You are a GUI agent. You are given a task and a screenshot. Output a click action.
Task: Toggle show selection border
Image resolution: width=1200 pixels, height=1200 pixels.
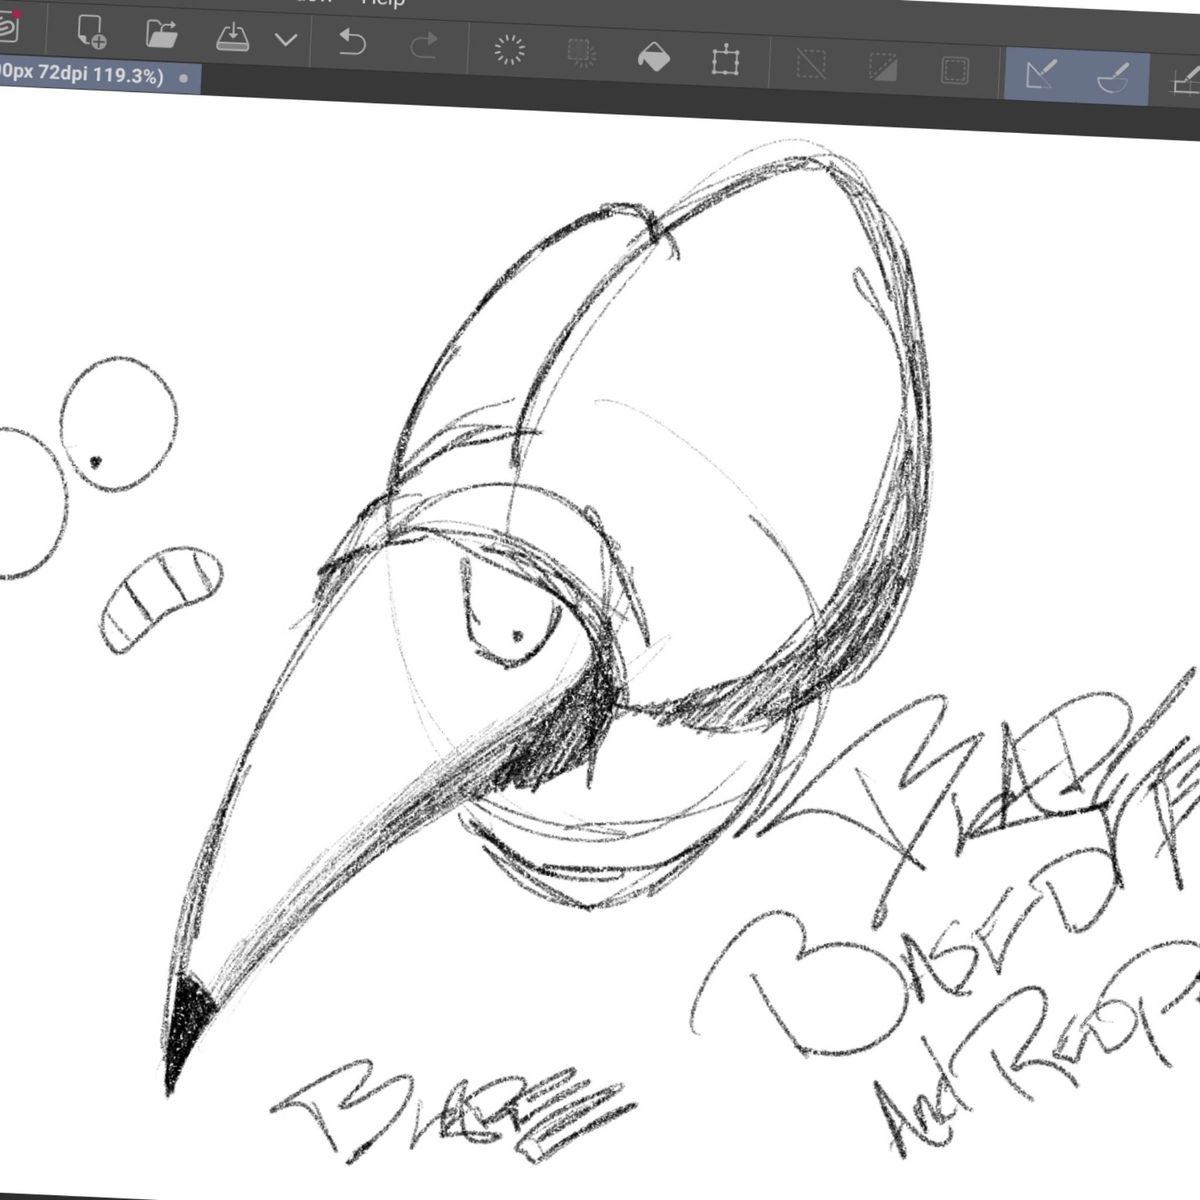(956, 72)
